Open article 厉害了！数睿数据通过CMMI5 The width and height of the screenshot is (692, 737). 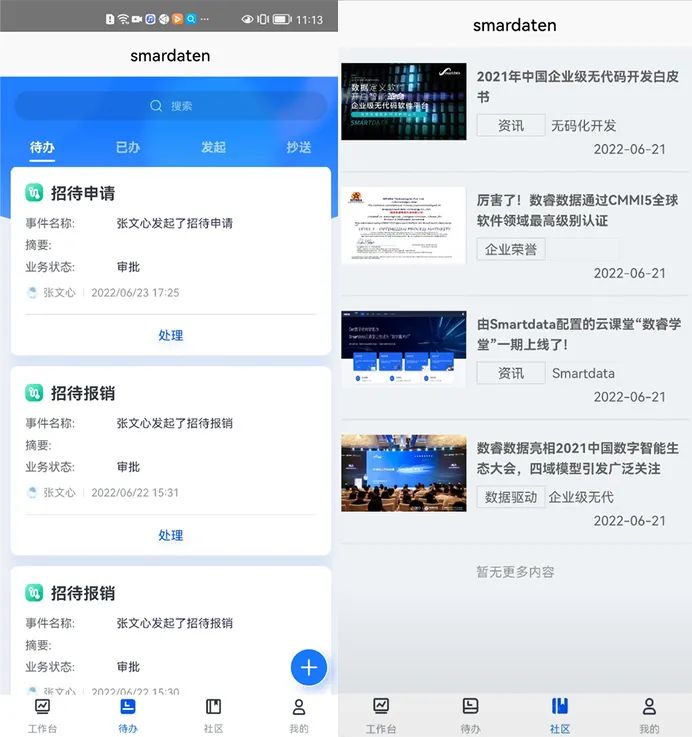(x=578, y=210)
